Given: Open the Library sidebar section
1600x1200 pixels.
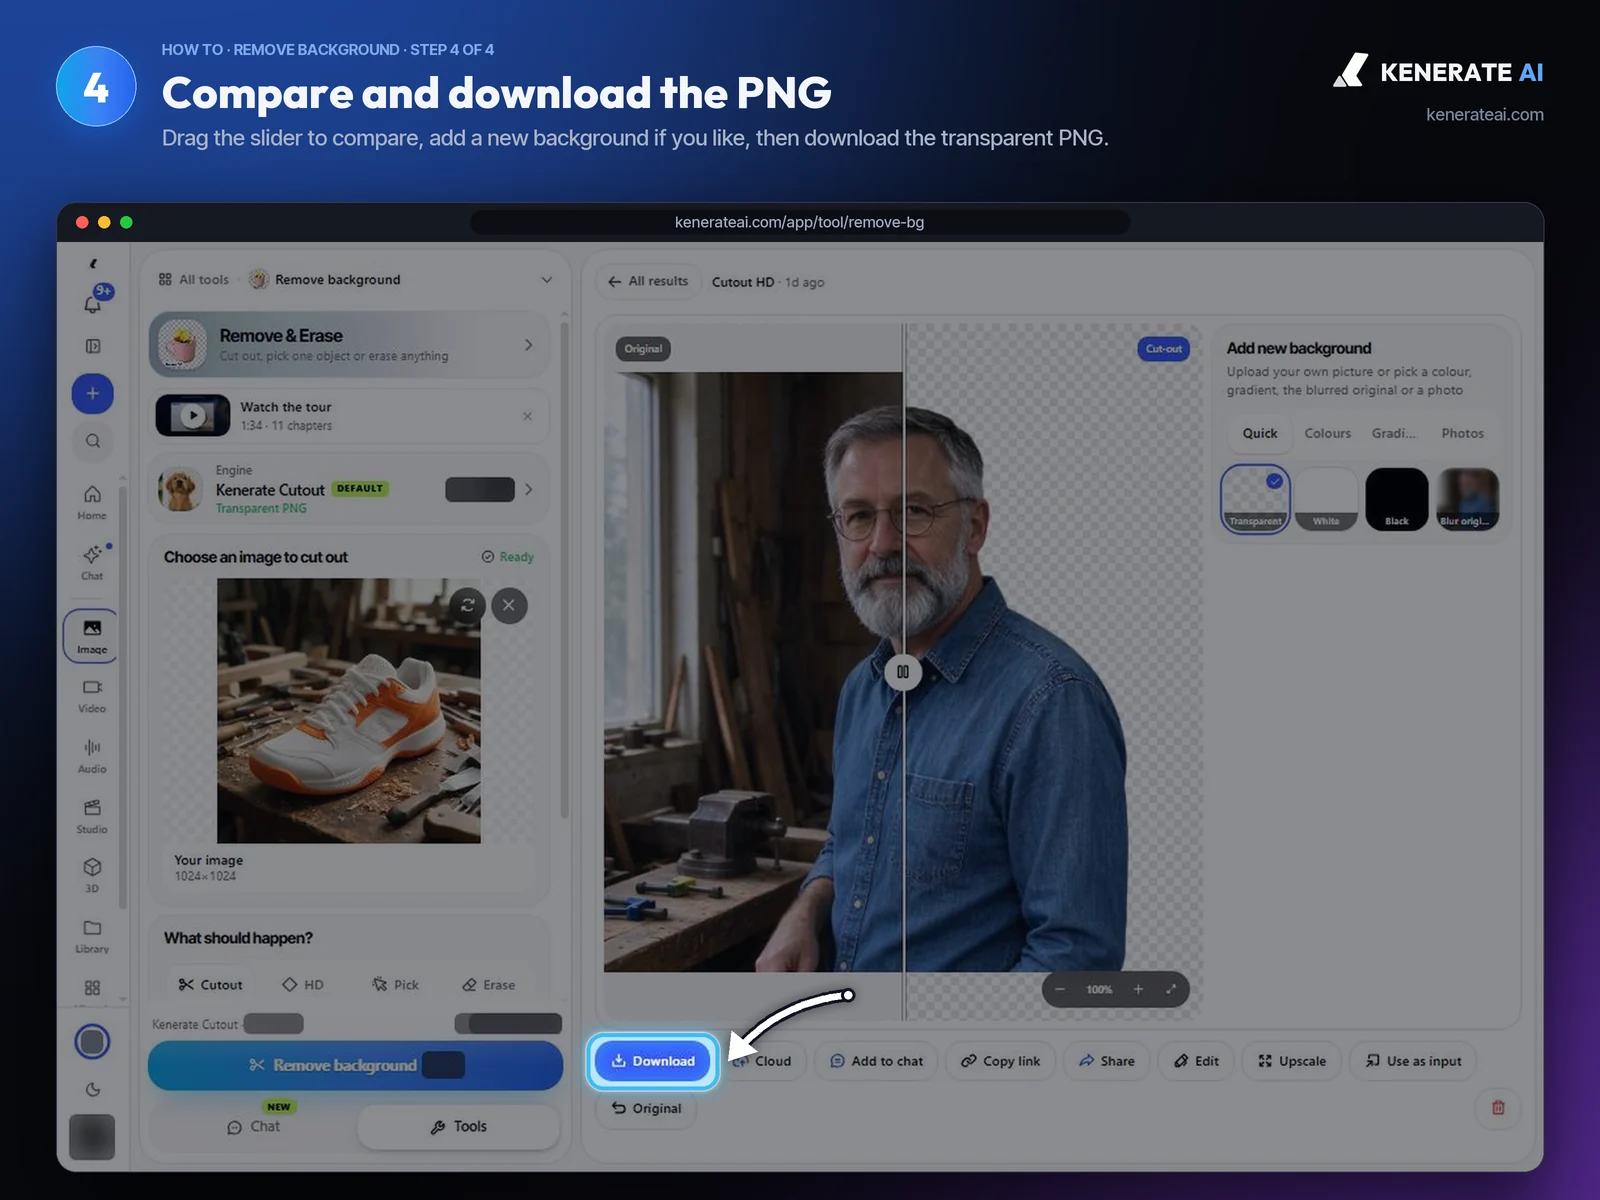Looking at the screenshot, I should pos(92,936).
